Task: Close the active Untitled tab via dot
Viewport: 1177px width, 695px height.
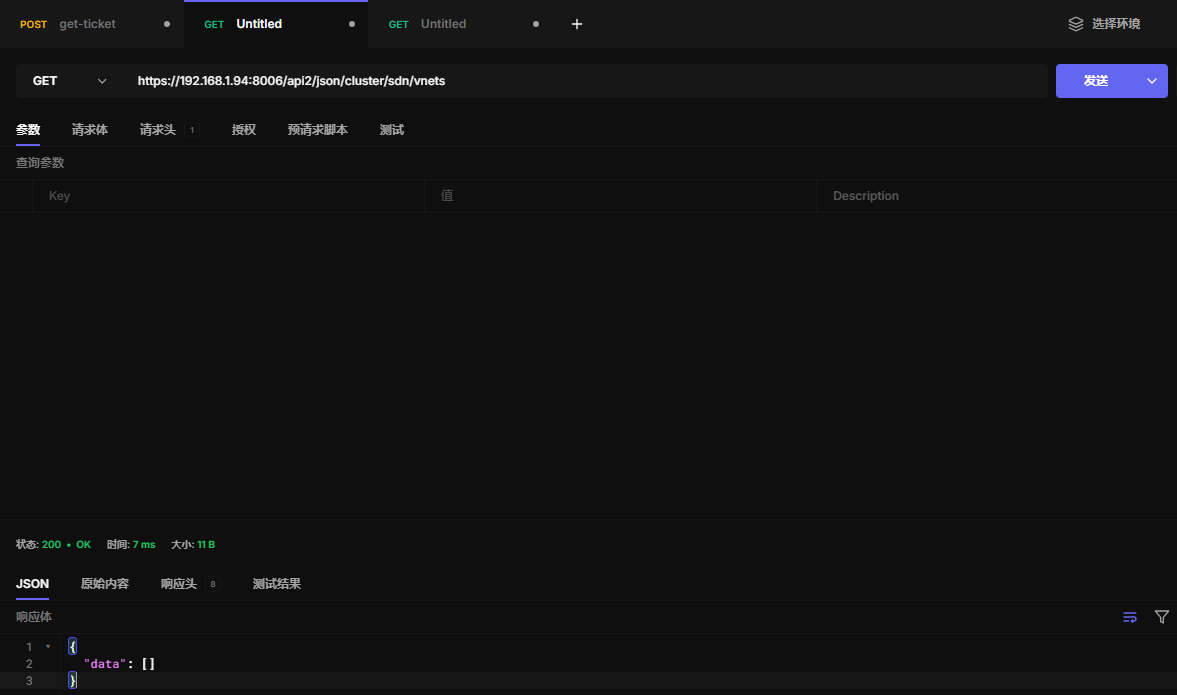Action: tap(351, 24)
